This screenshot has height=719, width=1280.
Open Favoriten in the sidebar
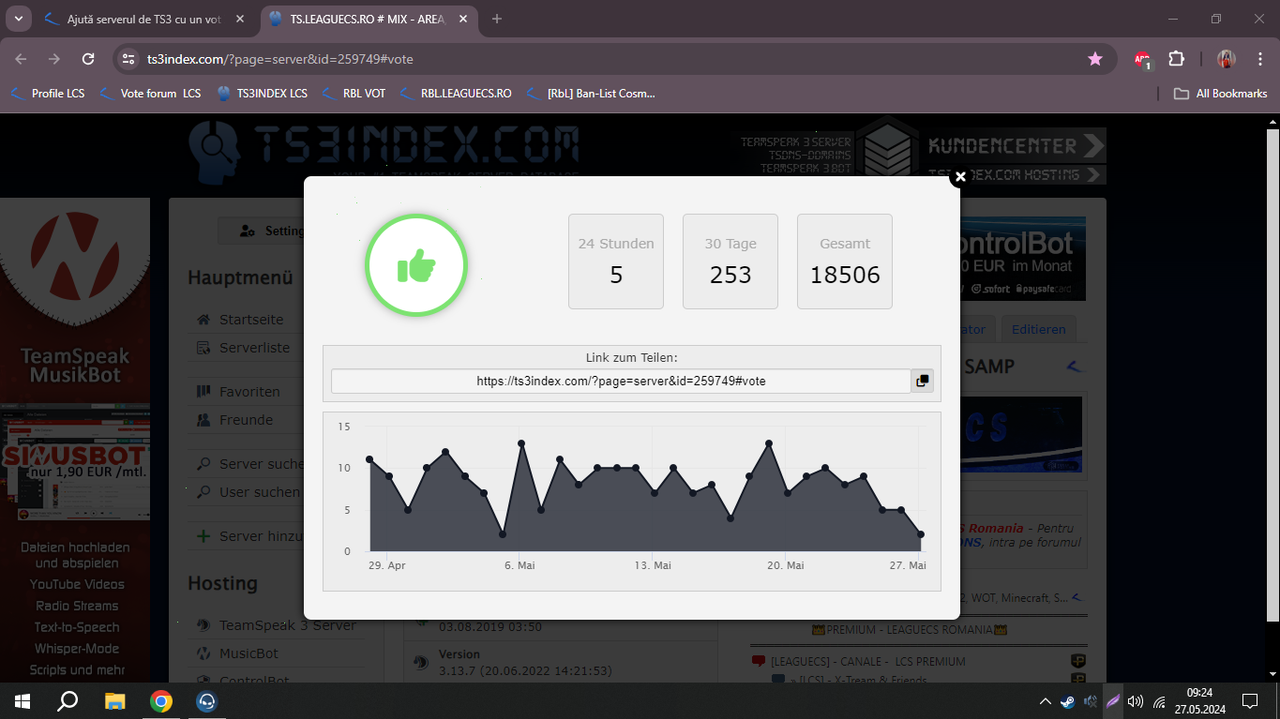(249, 392)
